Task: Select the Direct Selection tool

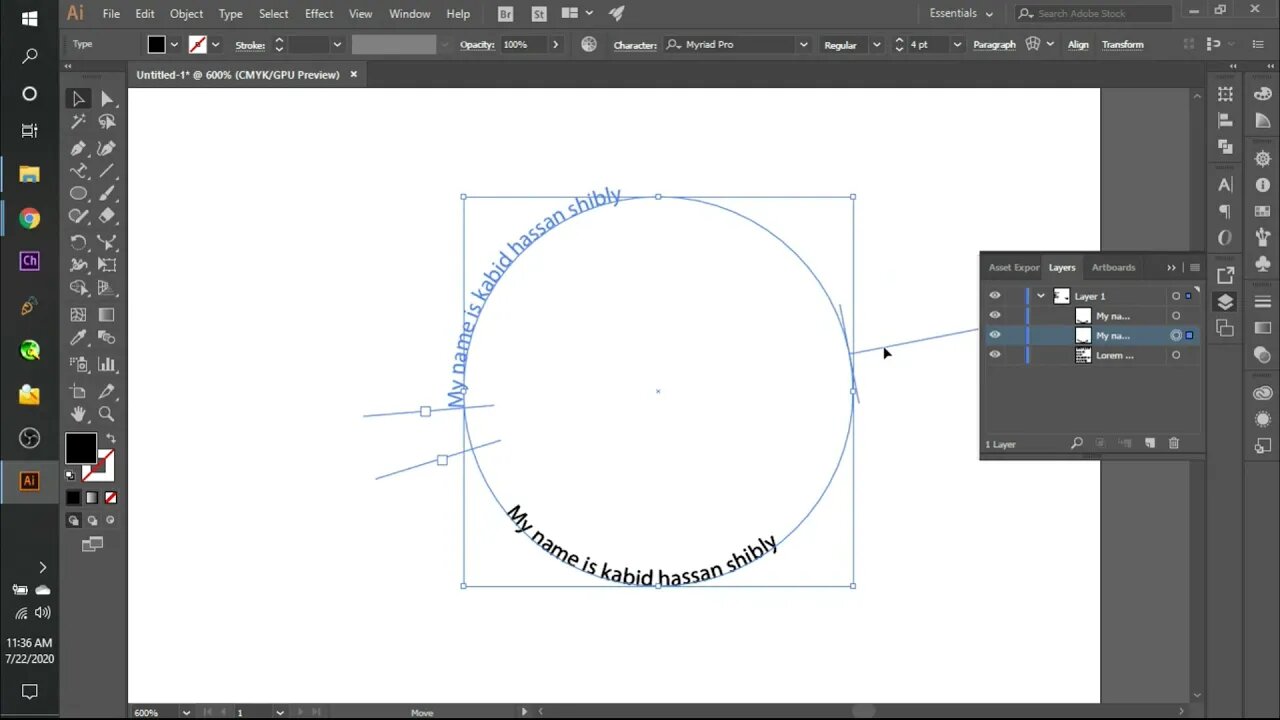Action: point(107,98)
